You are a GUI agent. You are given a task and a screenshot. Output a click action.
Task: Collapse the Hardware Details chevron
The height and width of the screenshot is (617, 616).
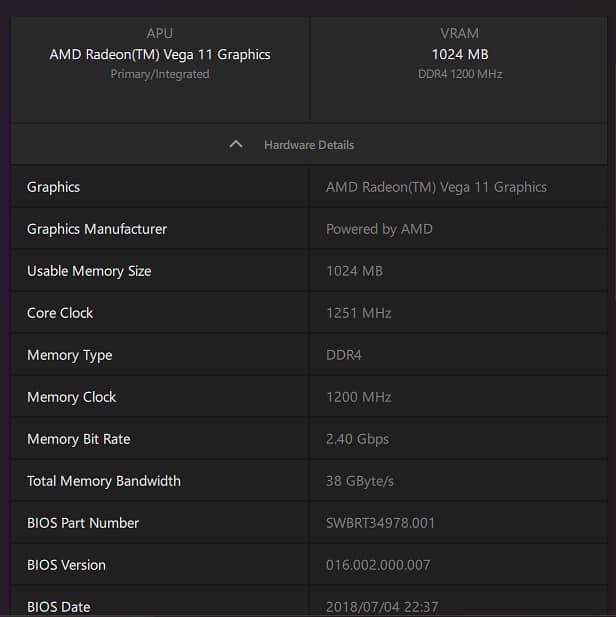pos(236,144)
